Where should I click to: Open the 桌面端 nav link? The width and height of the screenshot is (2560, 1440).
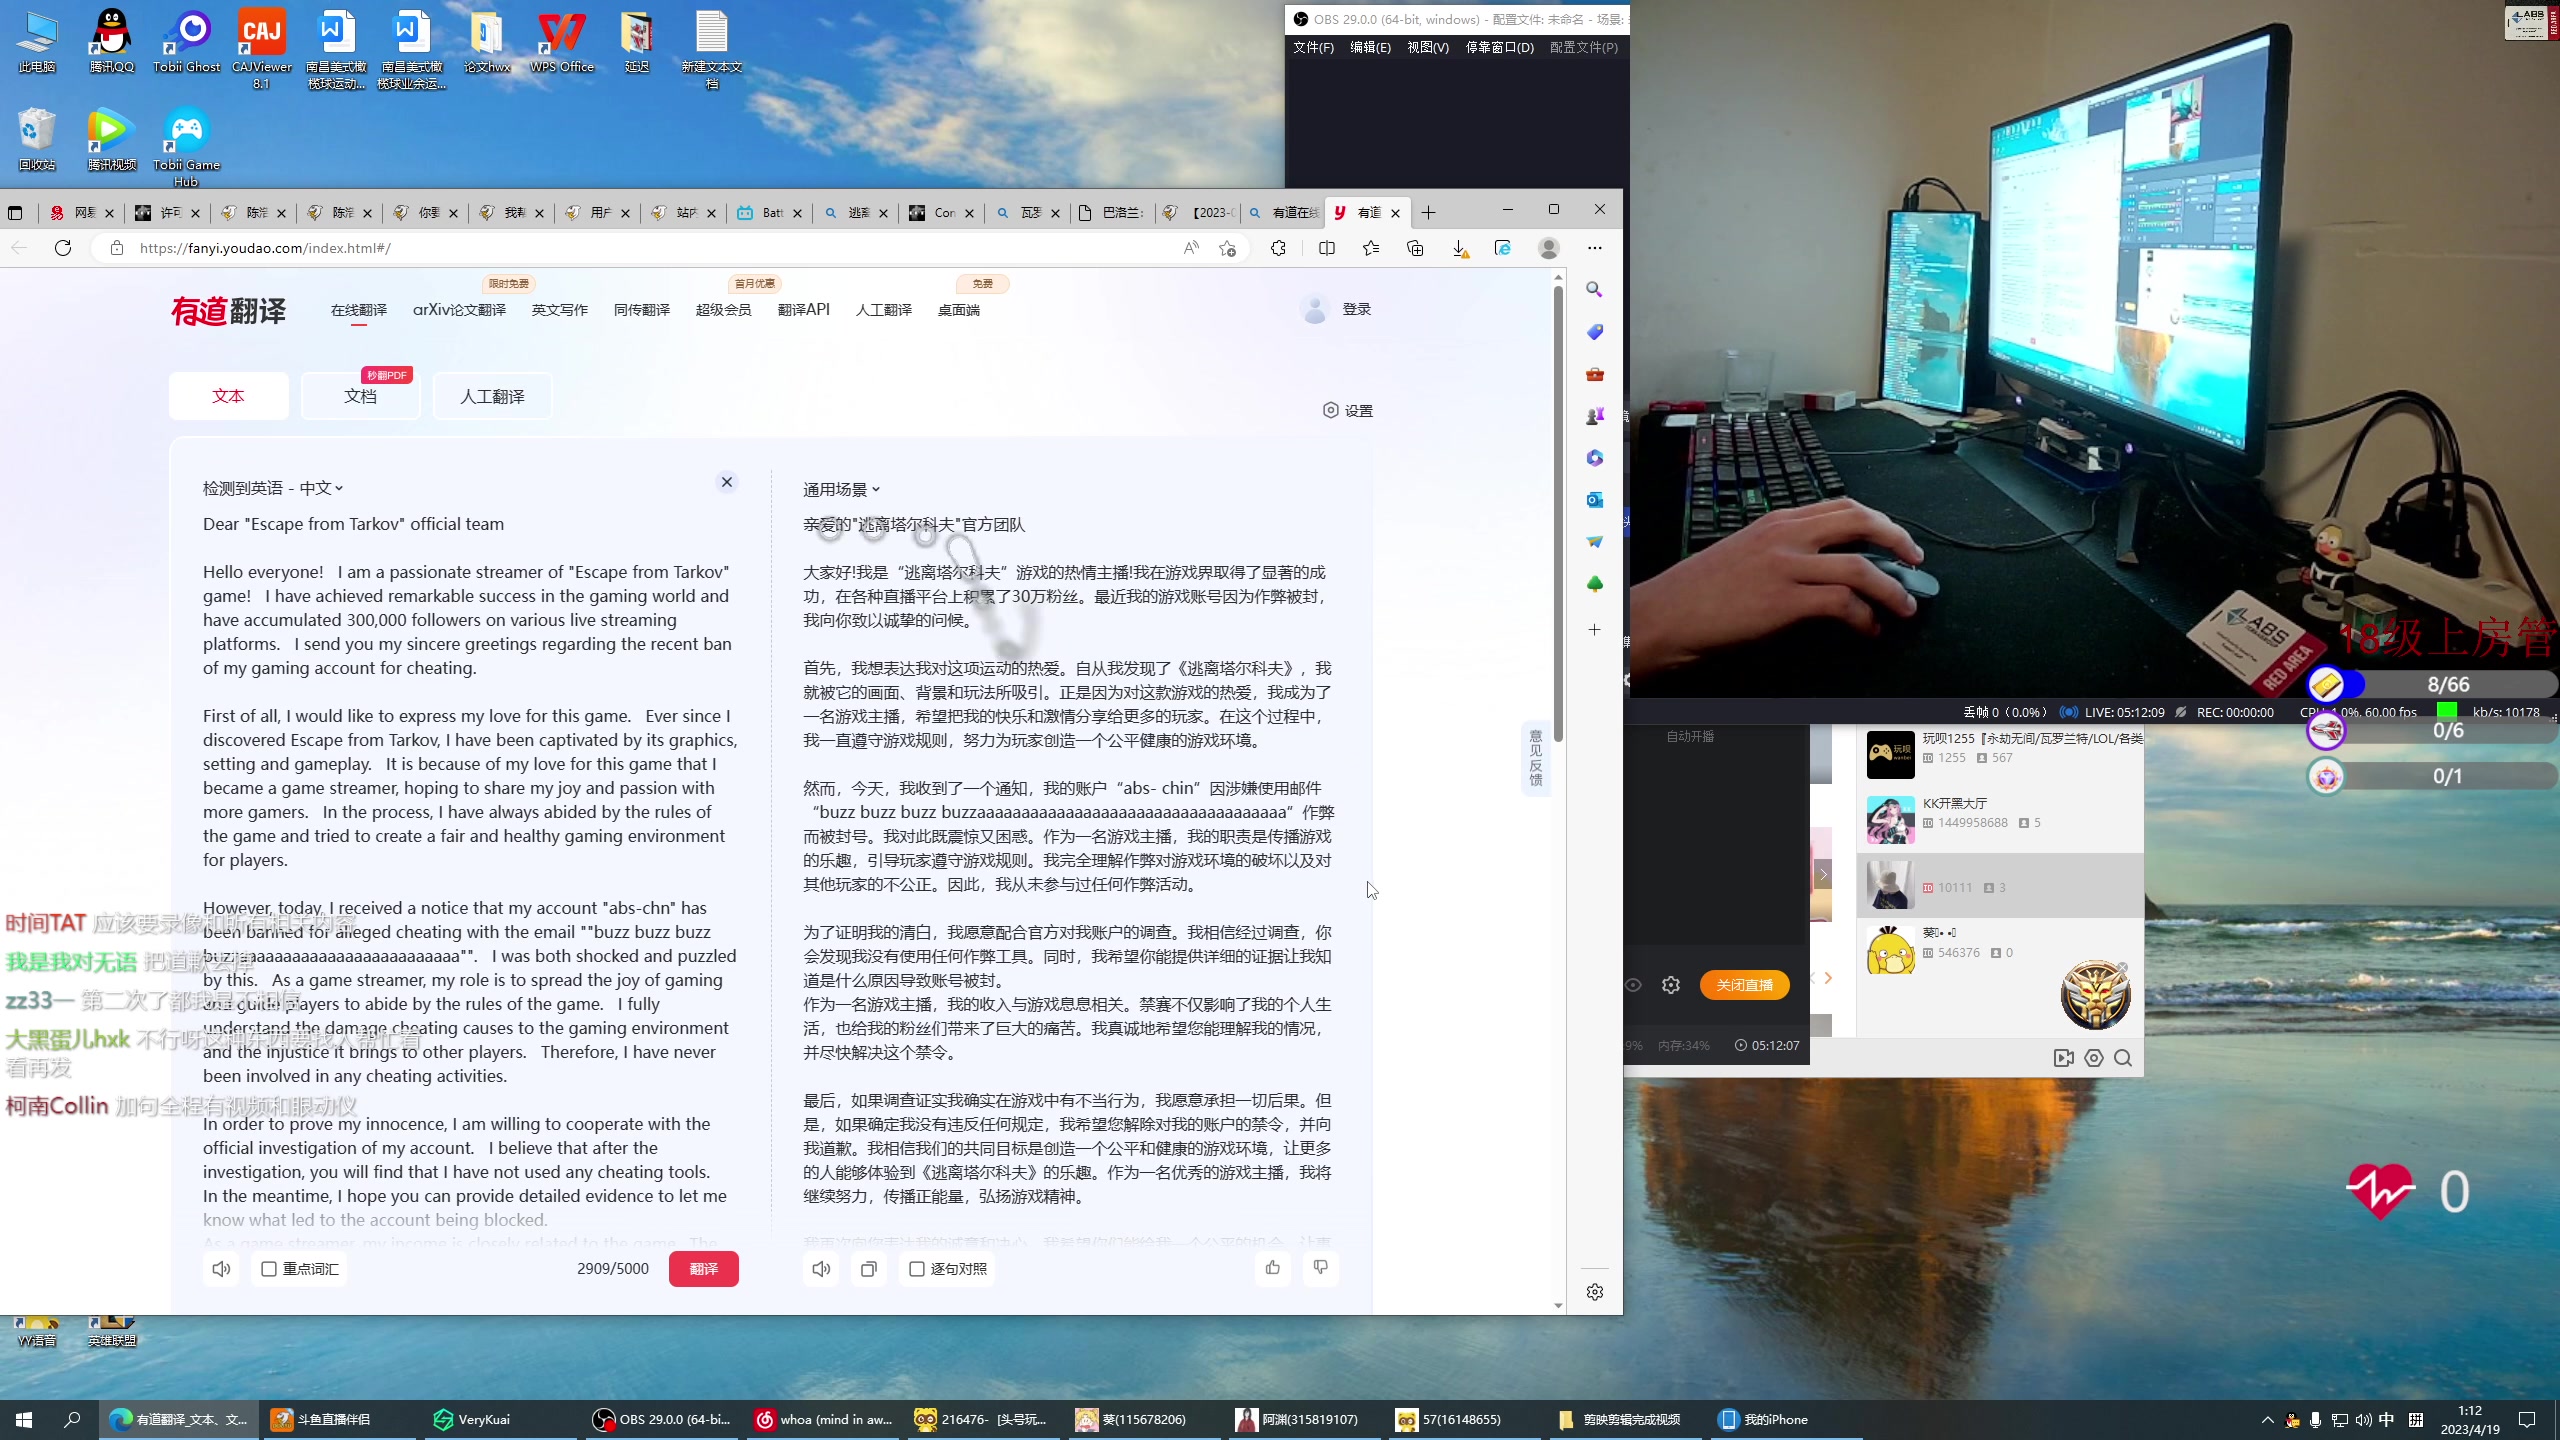pyautogui.click(x=958, y=310)
